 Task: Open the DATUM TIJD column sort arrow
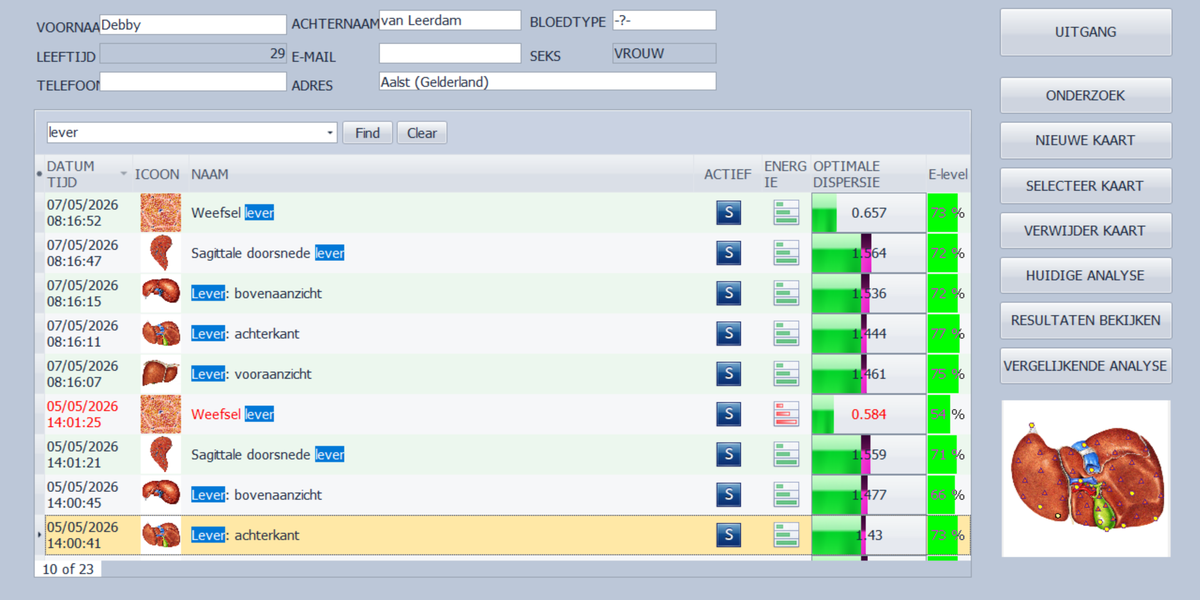pyautogui.click(x=124, y=174)
